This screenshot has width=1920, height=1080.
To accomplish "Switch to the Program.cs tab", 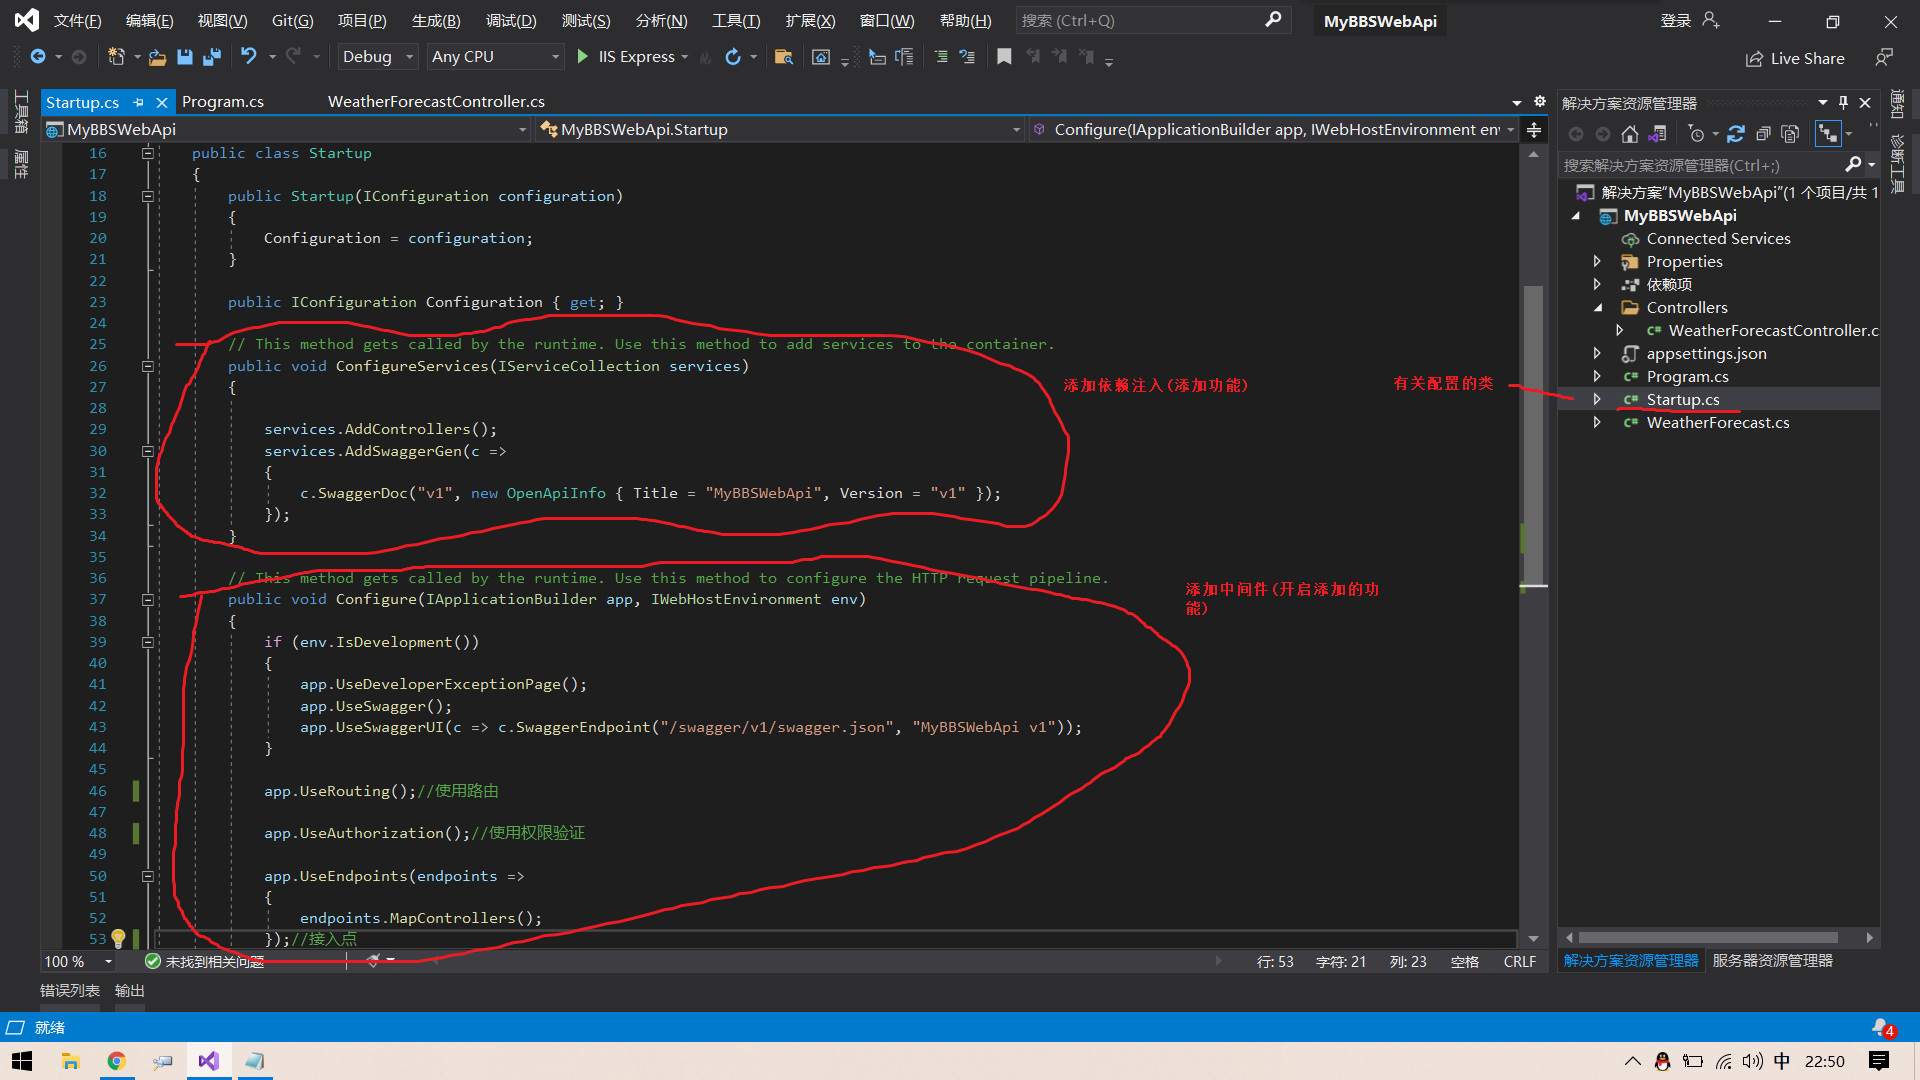I will pos(223,101).
